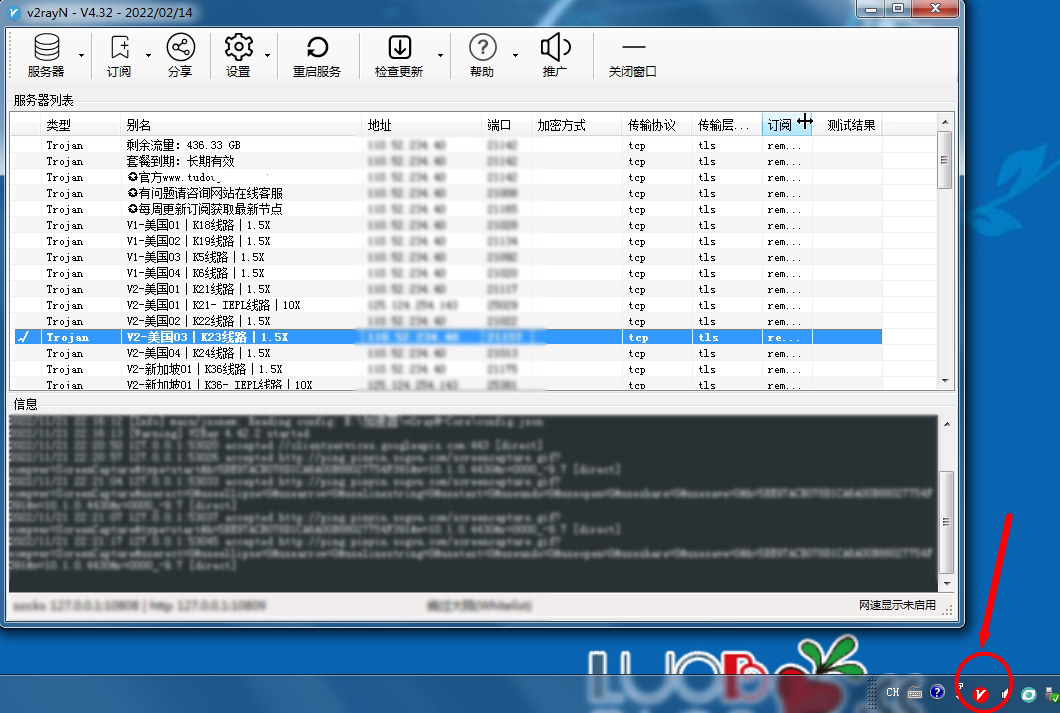The height and width of the screenshot is (713, 1060).
Task: Sort by the 传输协议 column header
Action: [657, 125]
